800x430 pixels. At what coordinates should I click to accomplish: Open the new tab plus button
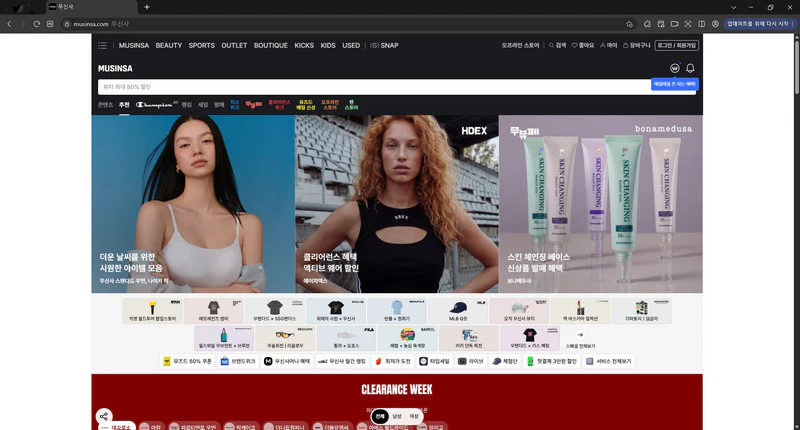147,7
